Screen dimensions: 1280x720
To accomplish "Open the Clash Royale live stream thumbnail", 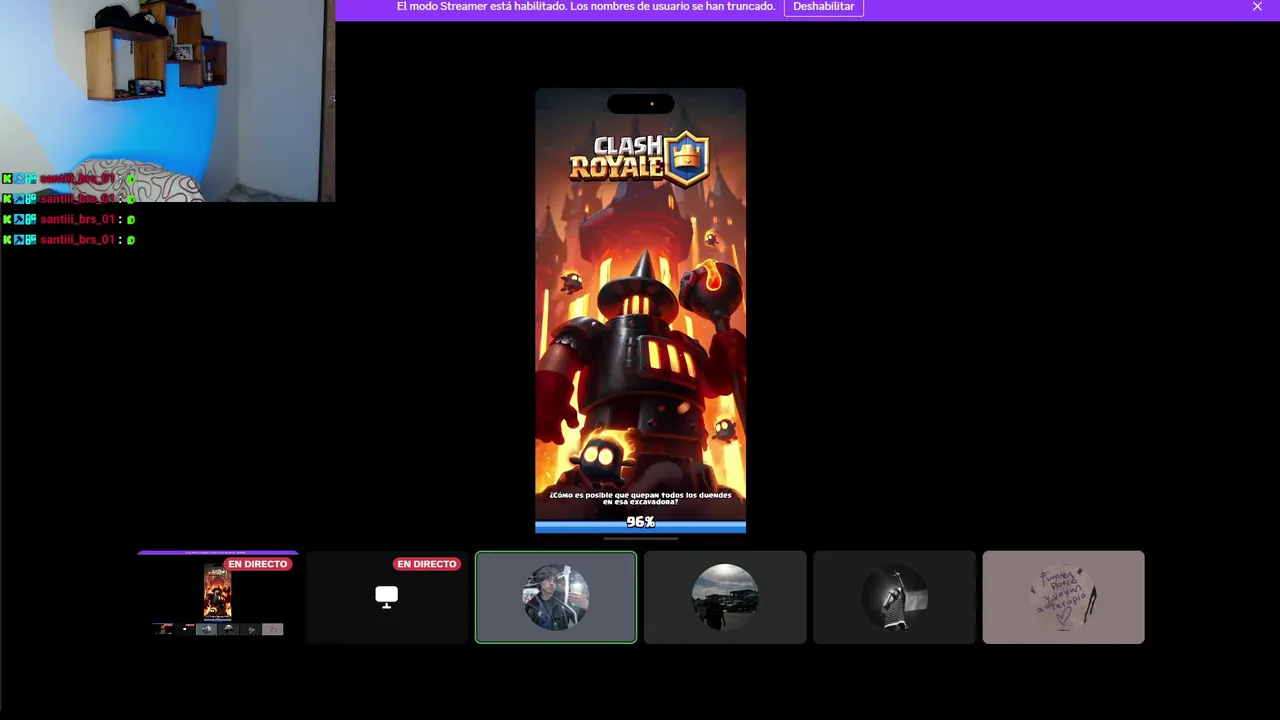I will pyautogui.click(x=218, y=597).
